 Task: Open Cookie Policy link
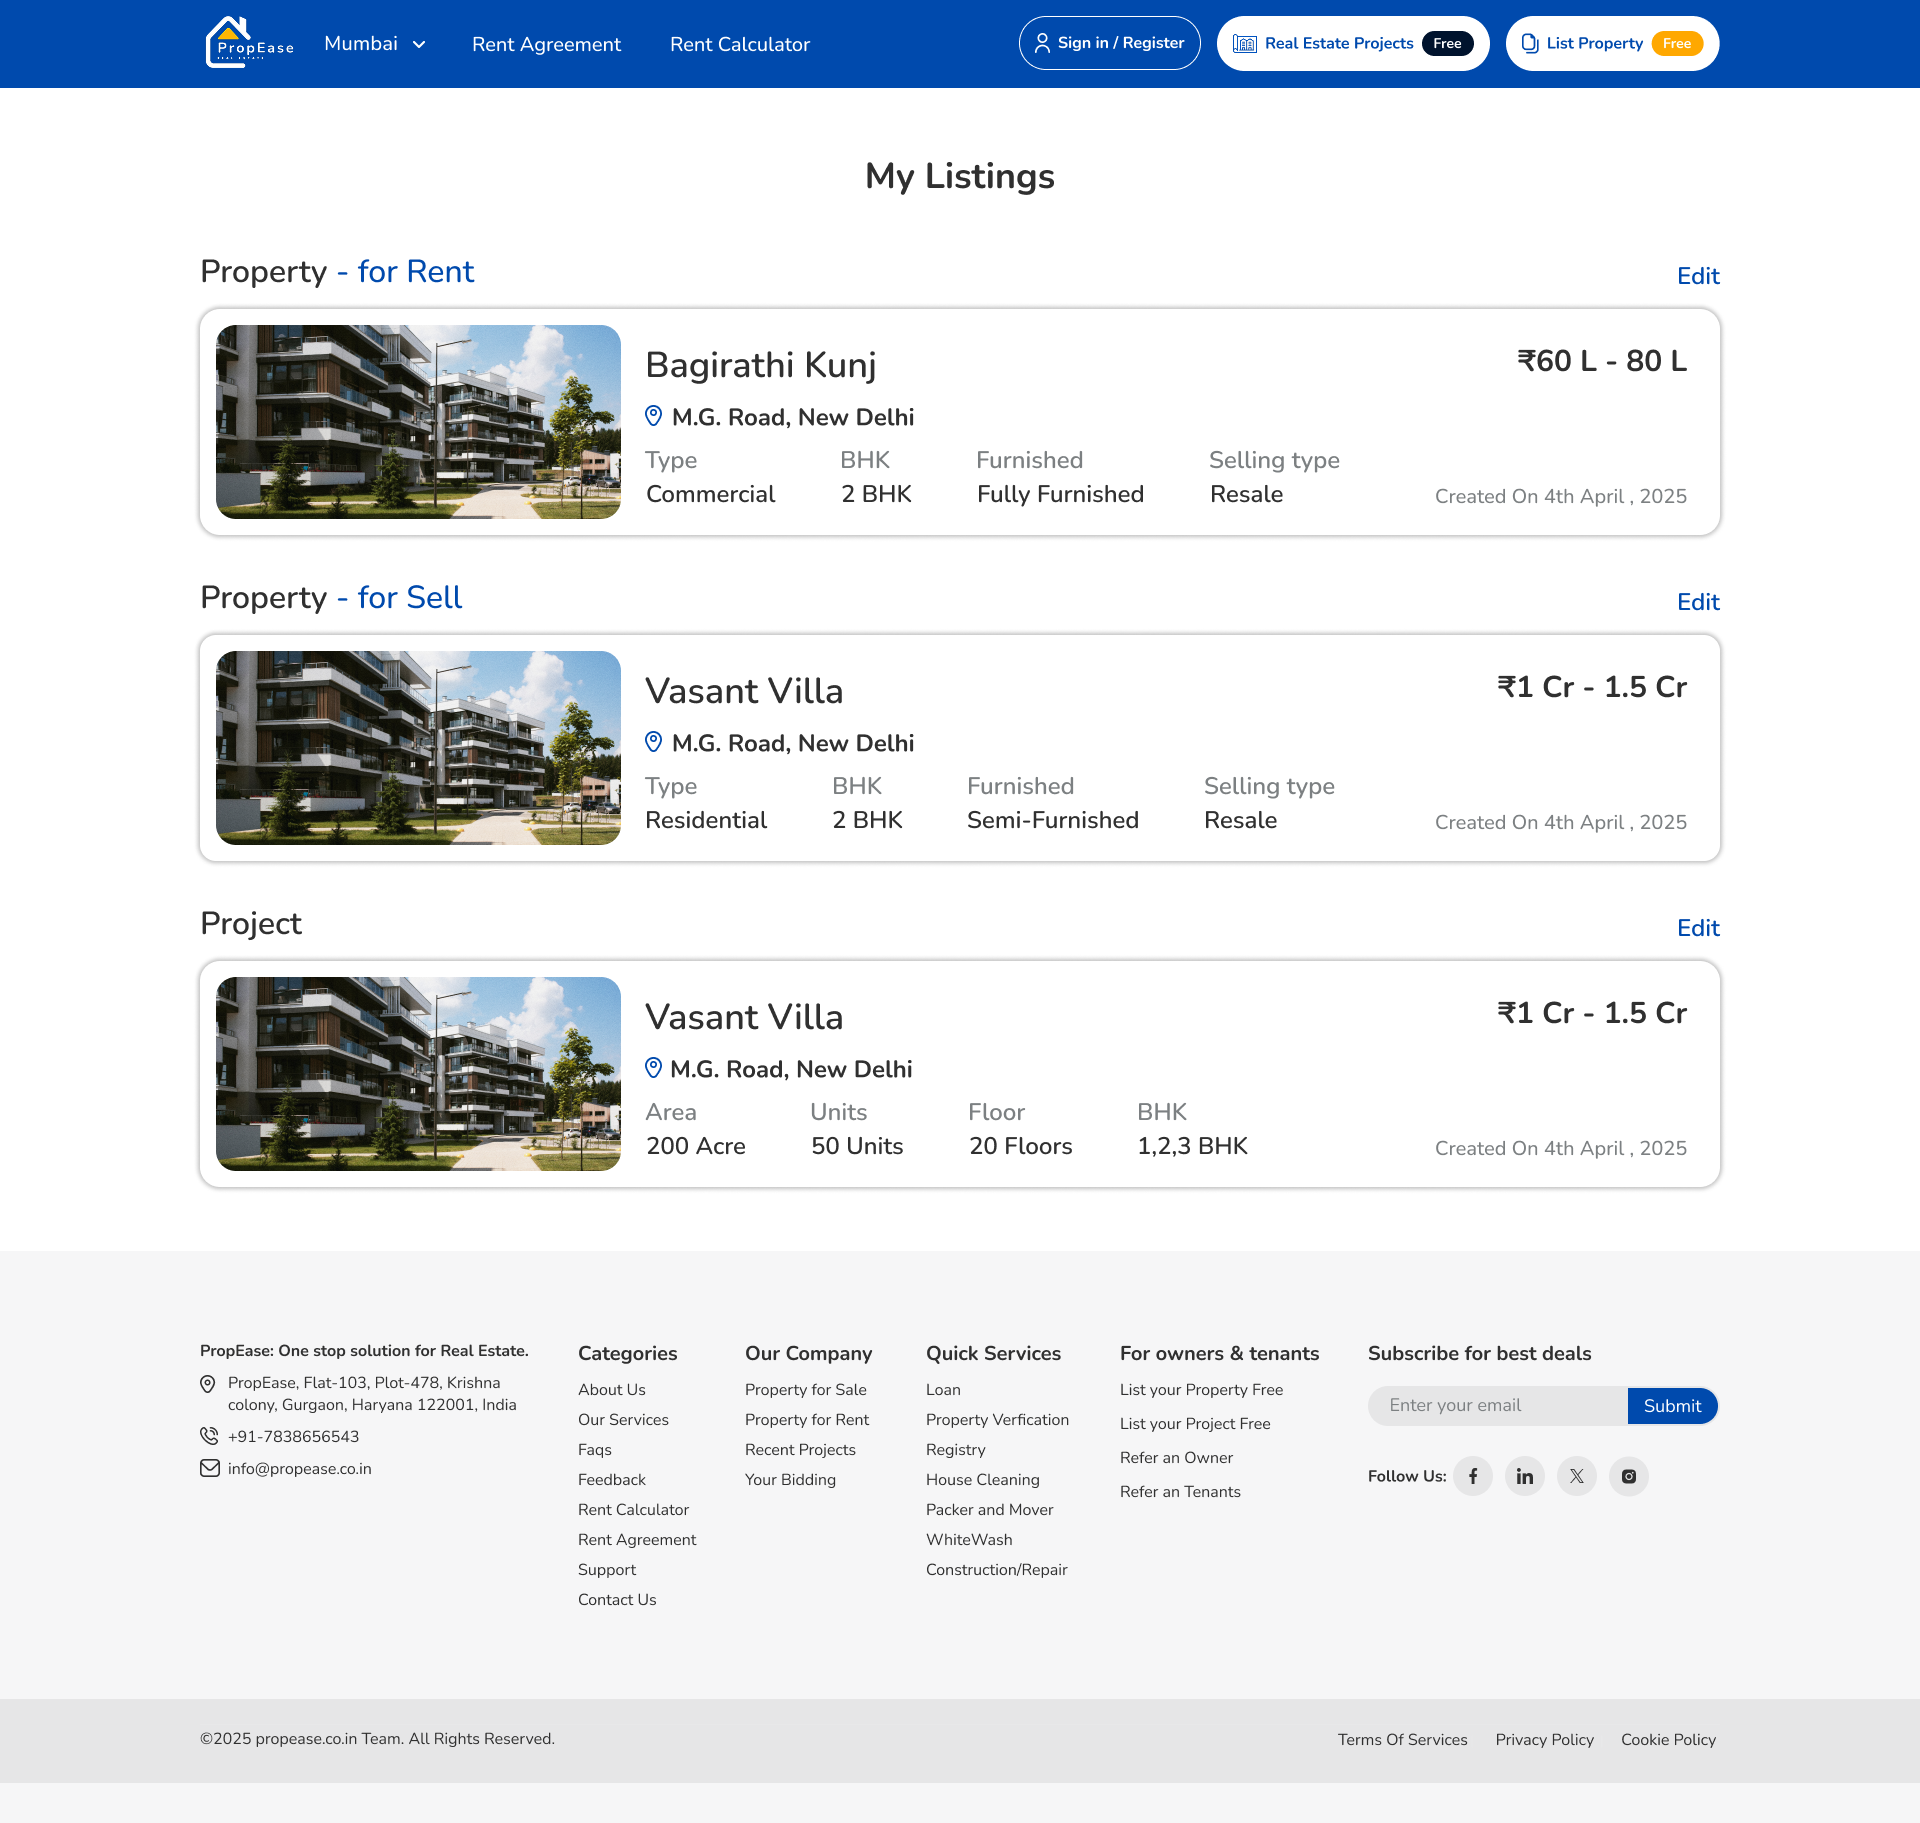1668,1740
